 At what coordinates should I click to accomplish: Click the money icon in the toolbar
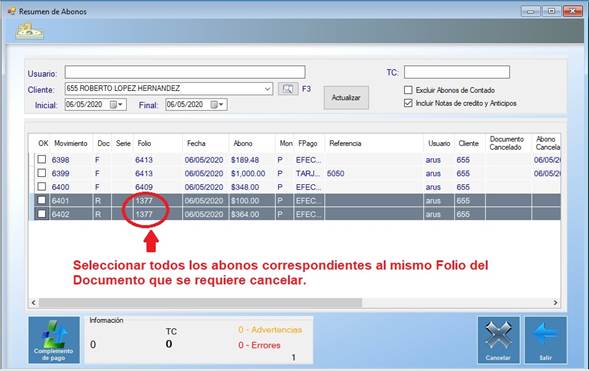coord(29,32)
